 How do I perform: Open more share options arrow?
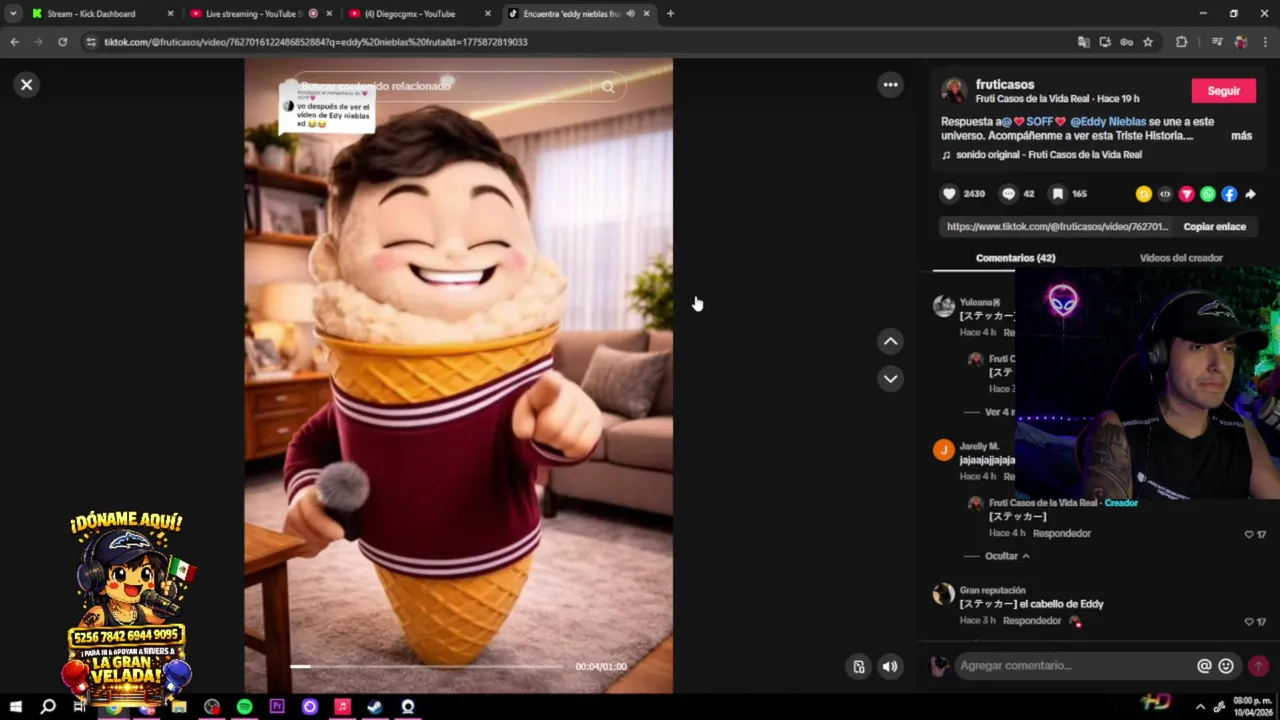point(1250,194)
